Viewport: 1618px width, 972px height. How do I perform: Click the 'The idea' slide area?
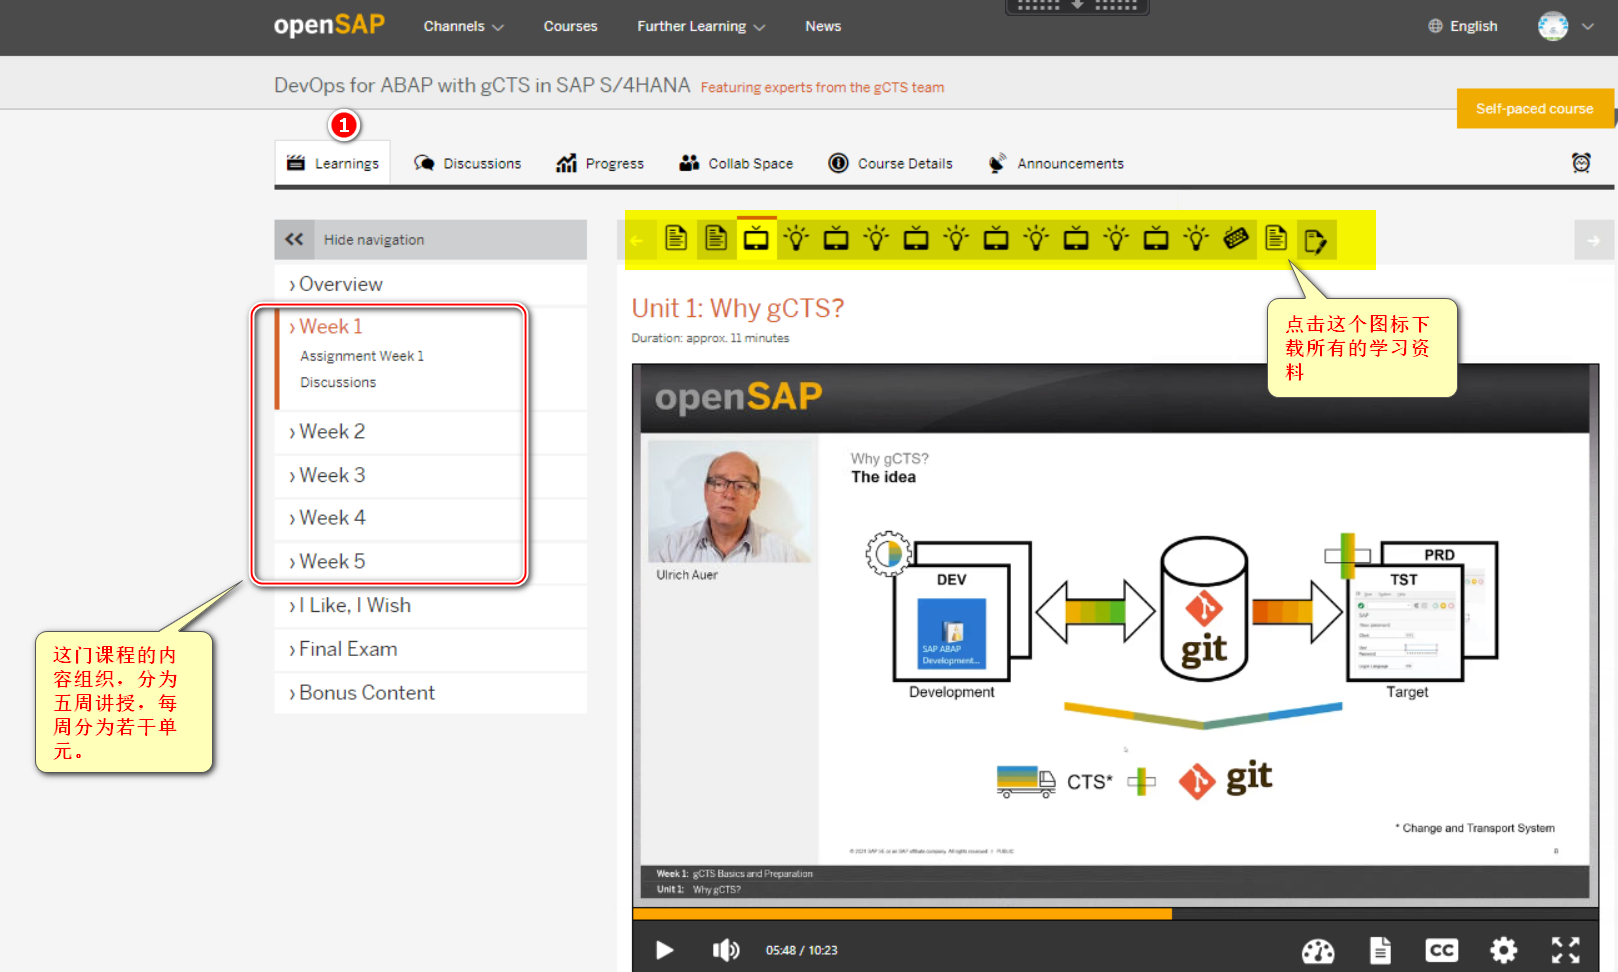(1203, 648)
